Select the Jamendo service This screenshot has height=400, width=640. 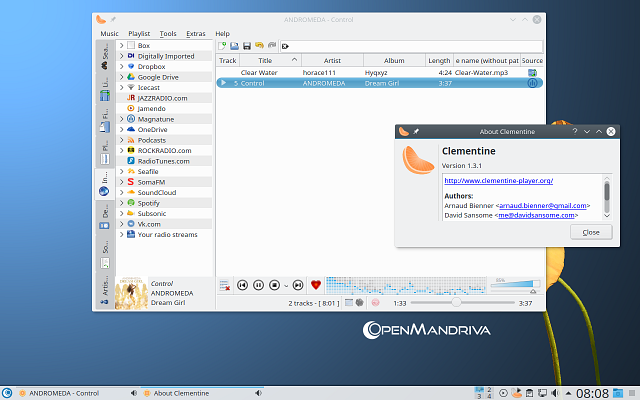151,109
